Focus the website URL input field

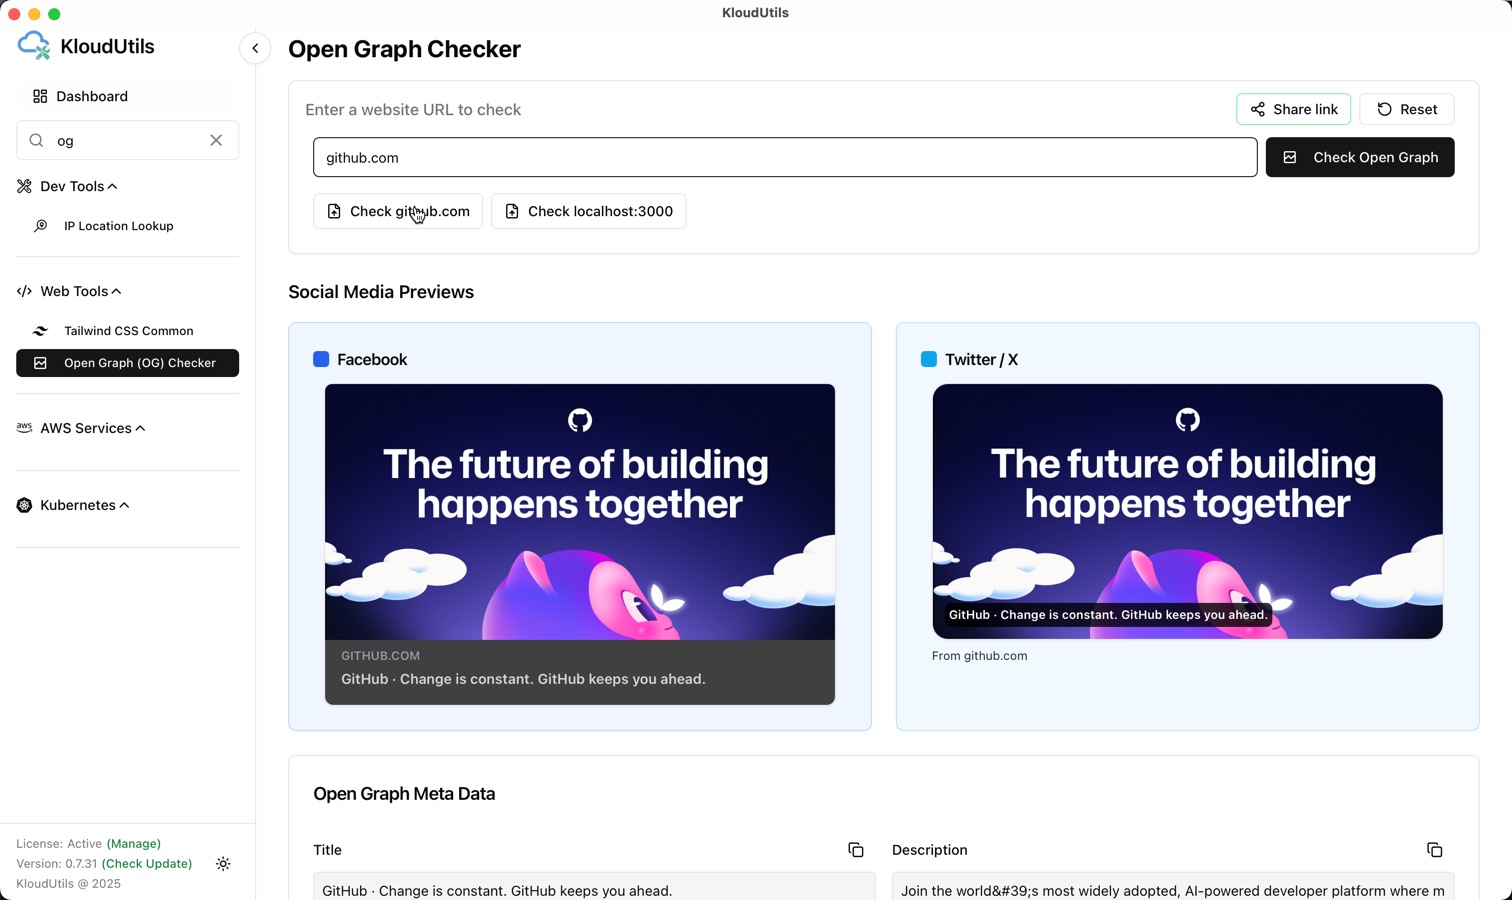click(x=784, y=158)
